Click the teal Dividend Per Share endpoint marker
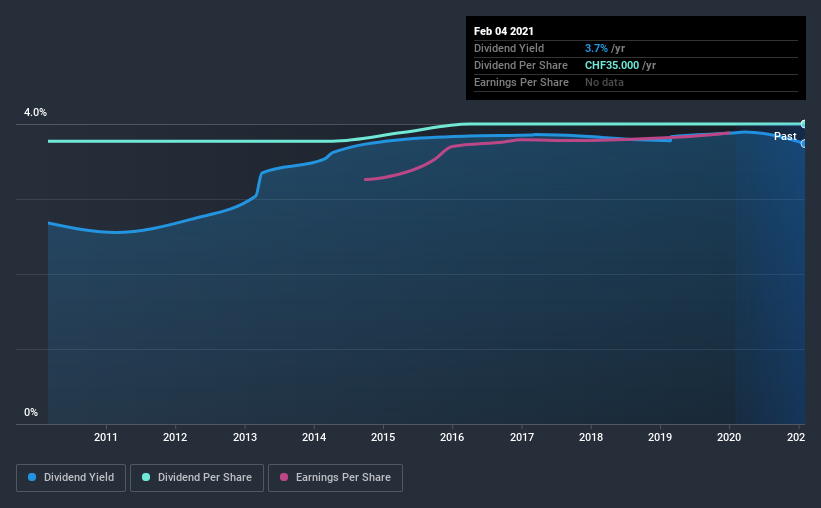Image resolution: width=821 pixels, height=508 pixels. [x=804, y=124]
